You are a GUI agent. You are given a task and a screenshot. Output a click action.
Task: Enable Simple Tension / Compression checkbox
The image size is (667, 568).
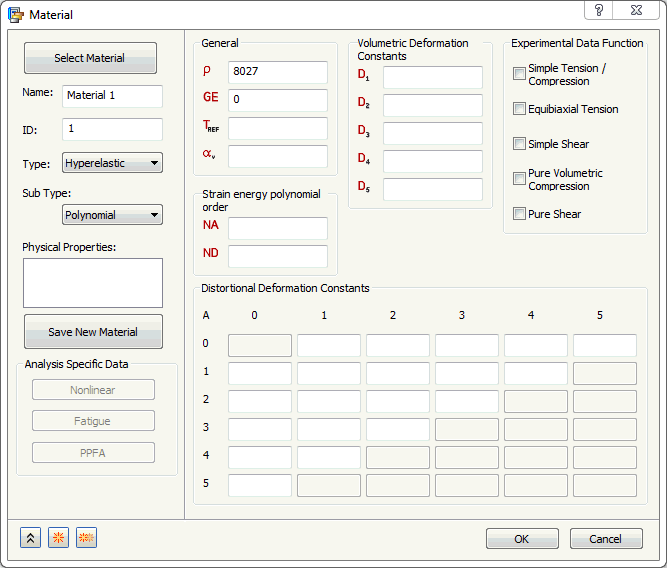click(519, 74)
